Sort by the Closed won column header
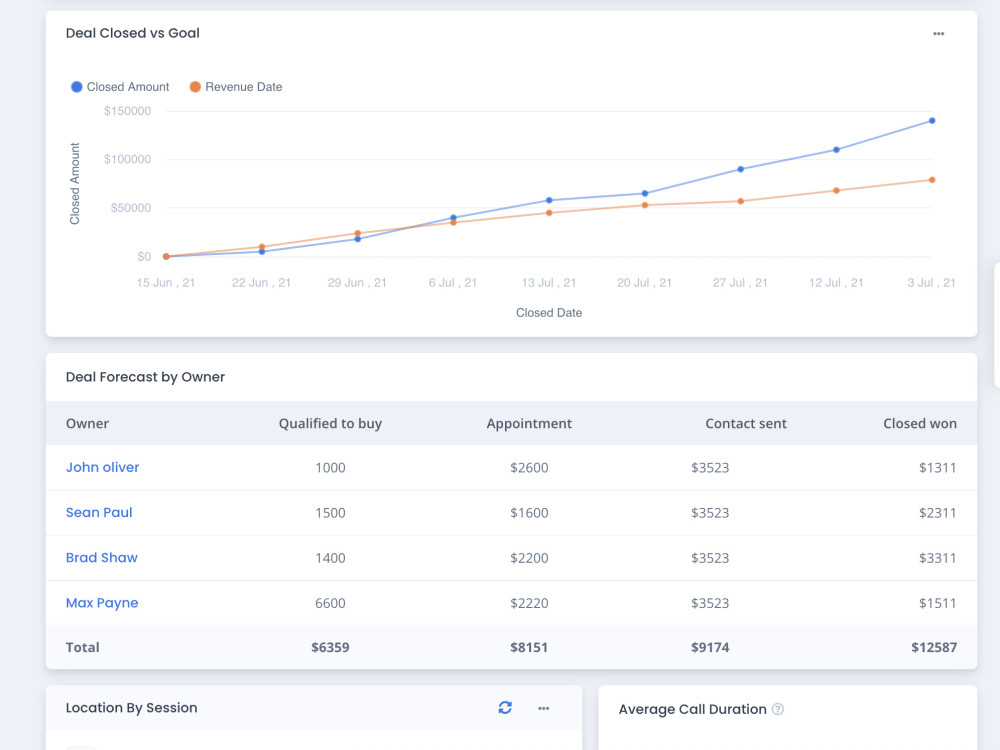 click(920, 423)
